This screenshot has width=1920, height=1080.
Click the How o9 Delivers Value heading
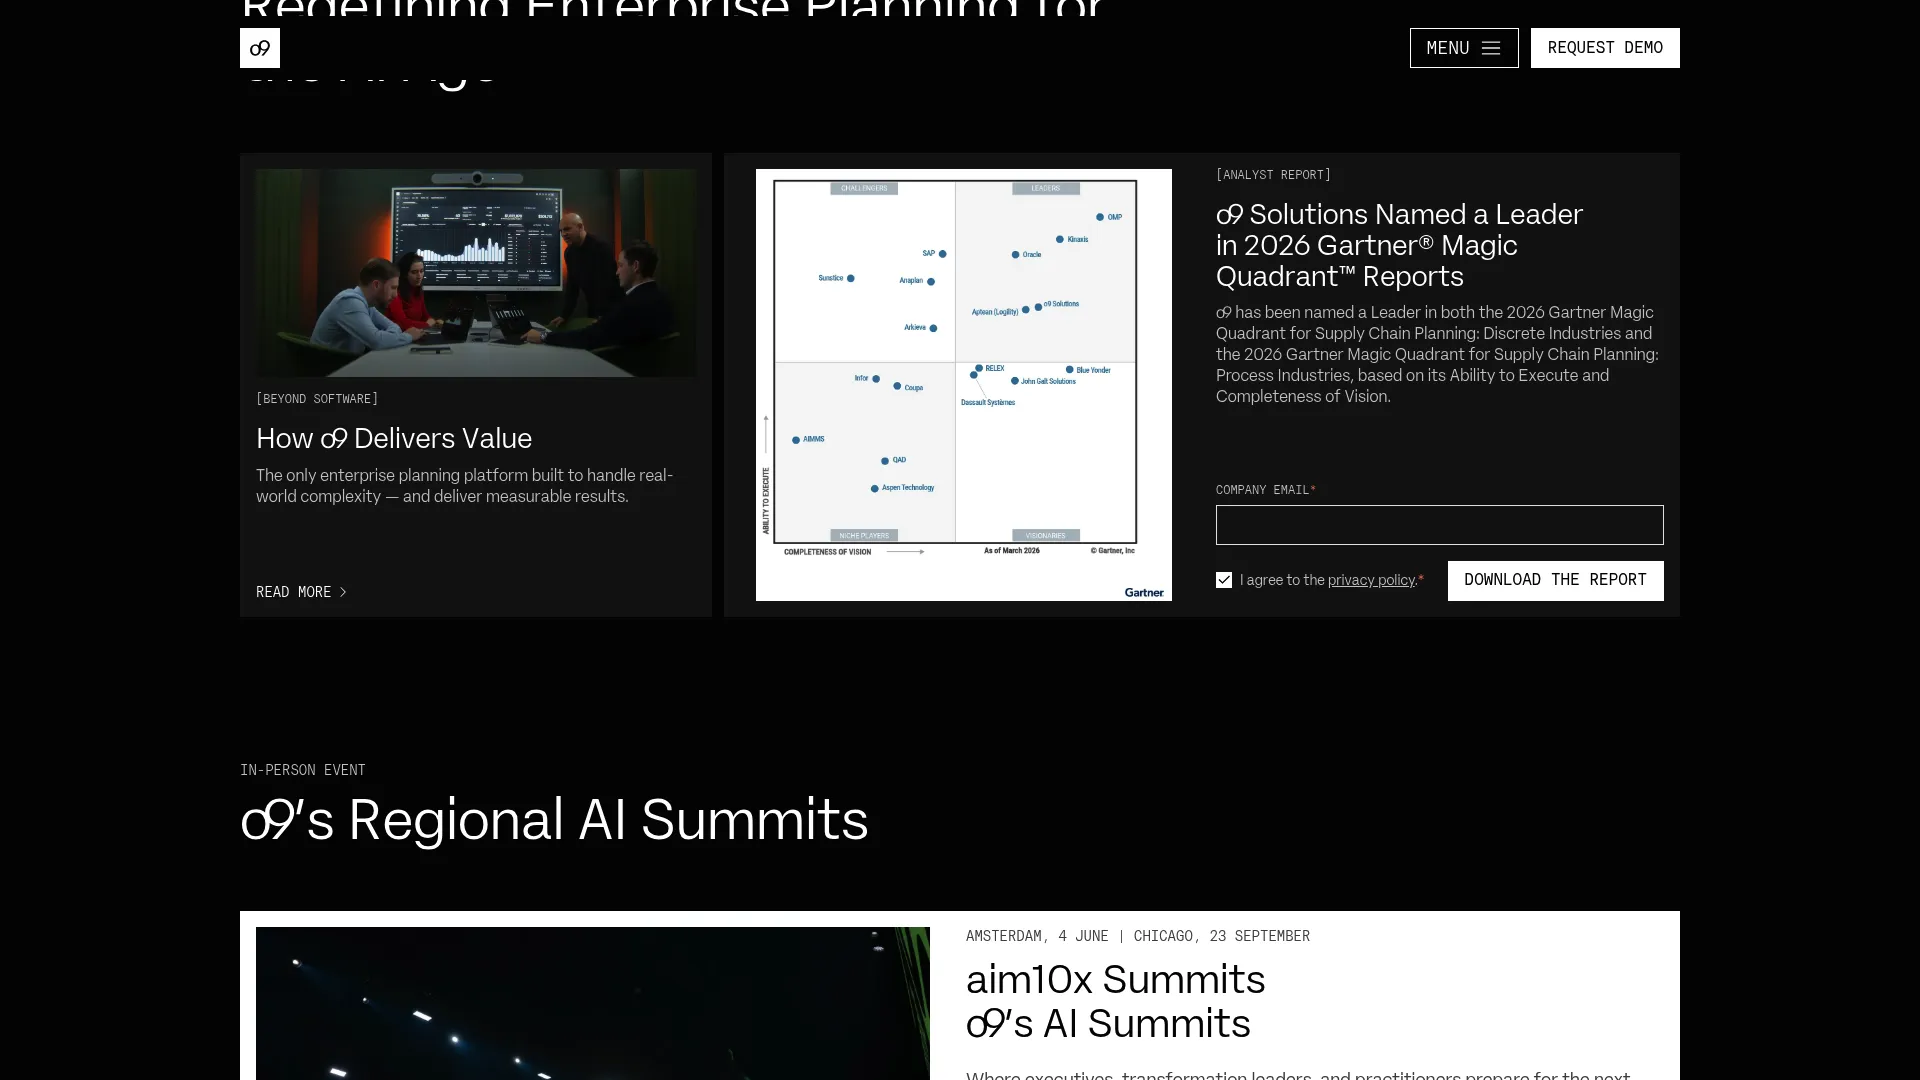click(x=394, y=438)
